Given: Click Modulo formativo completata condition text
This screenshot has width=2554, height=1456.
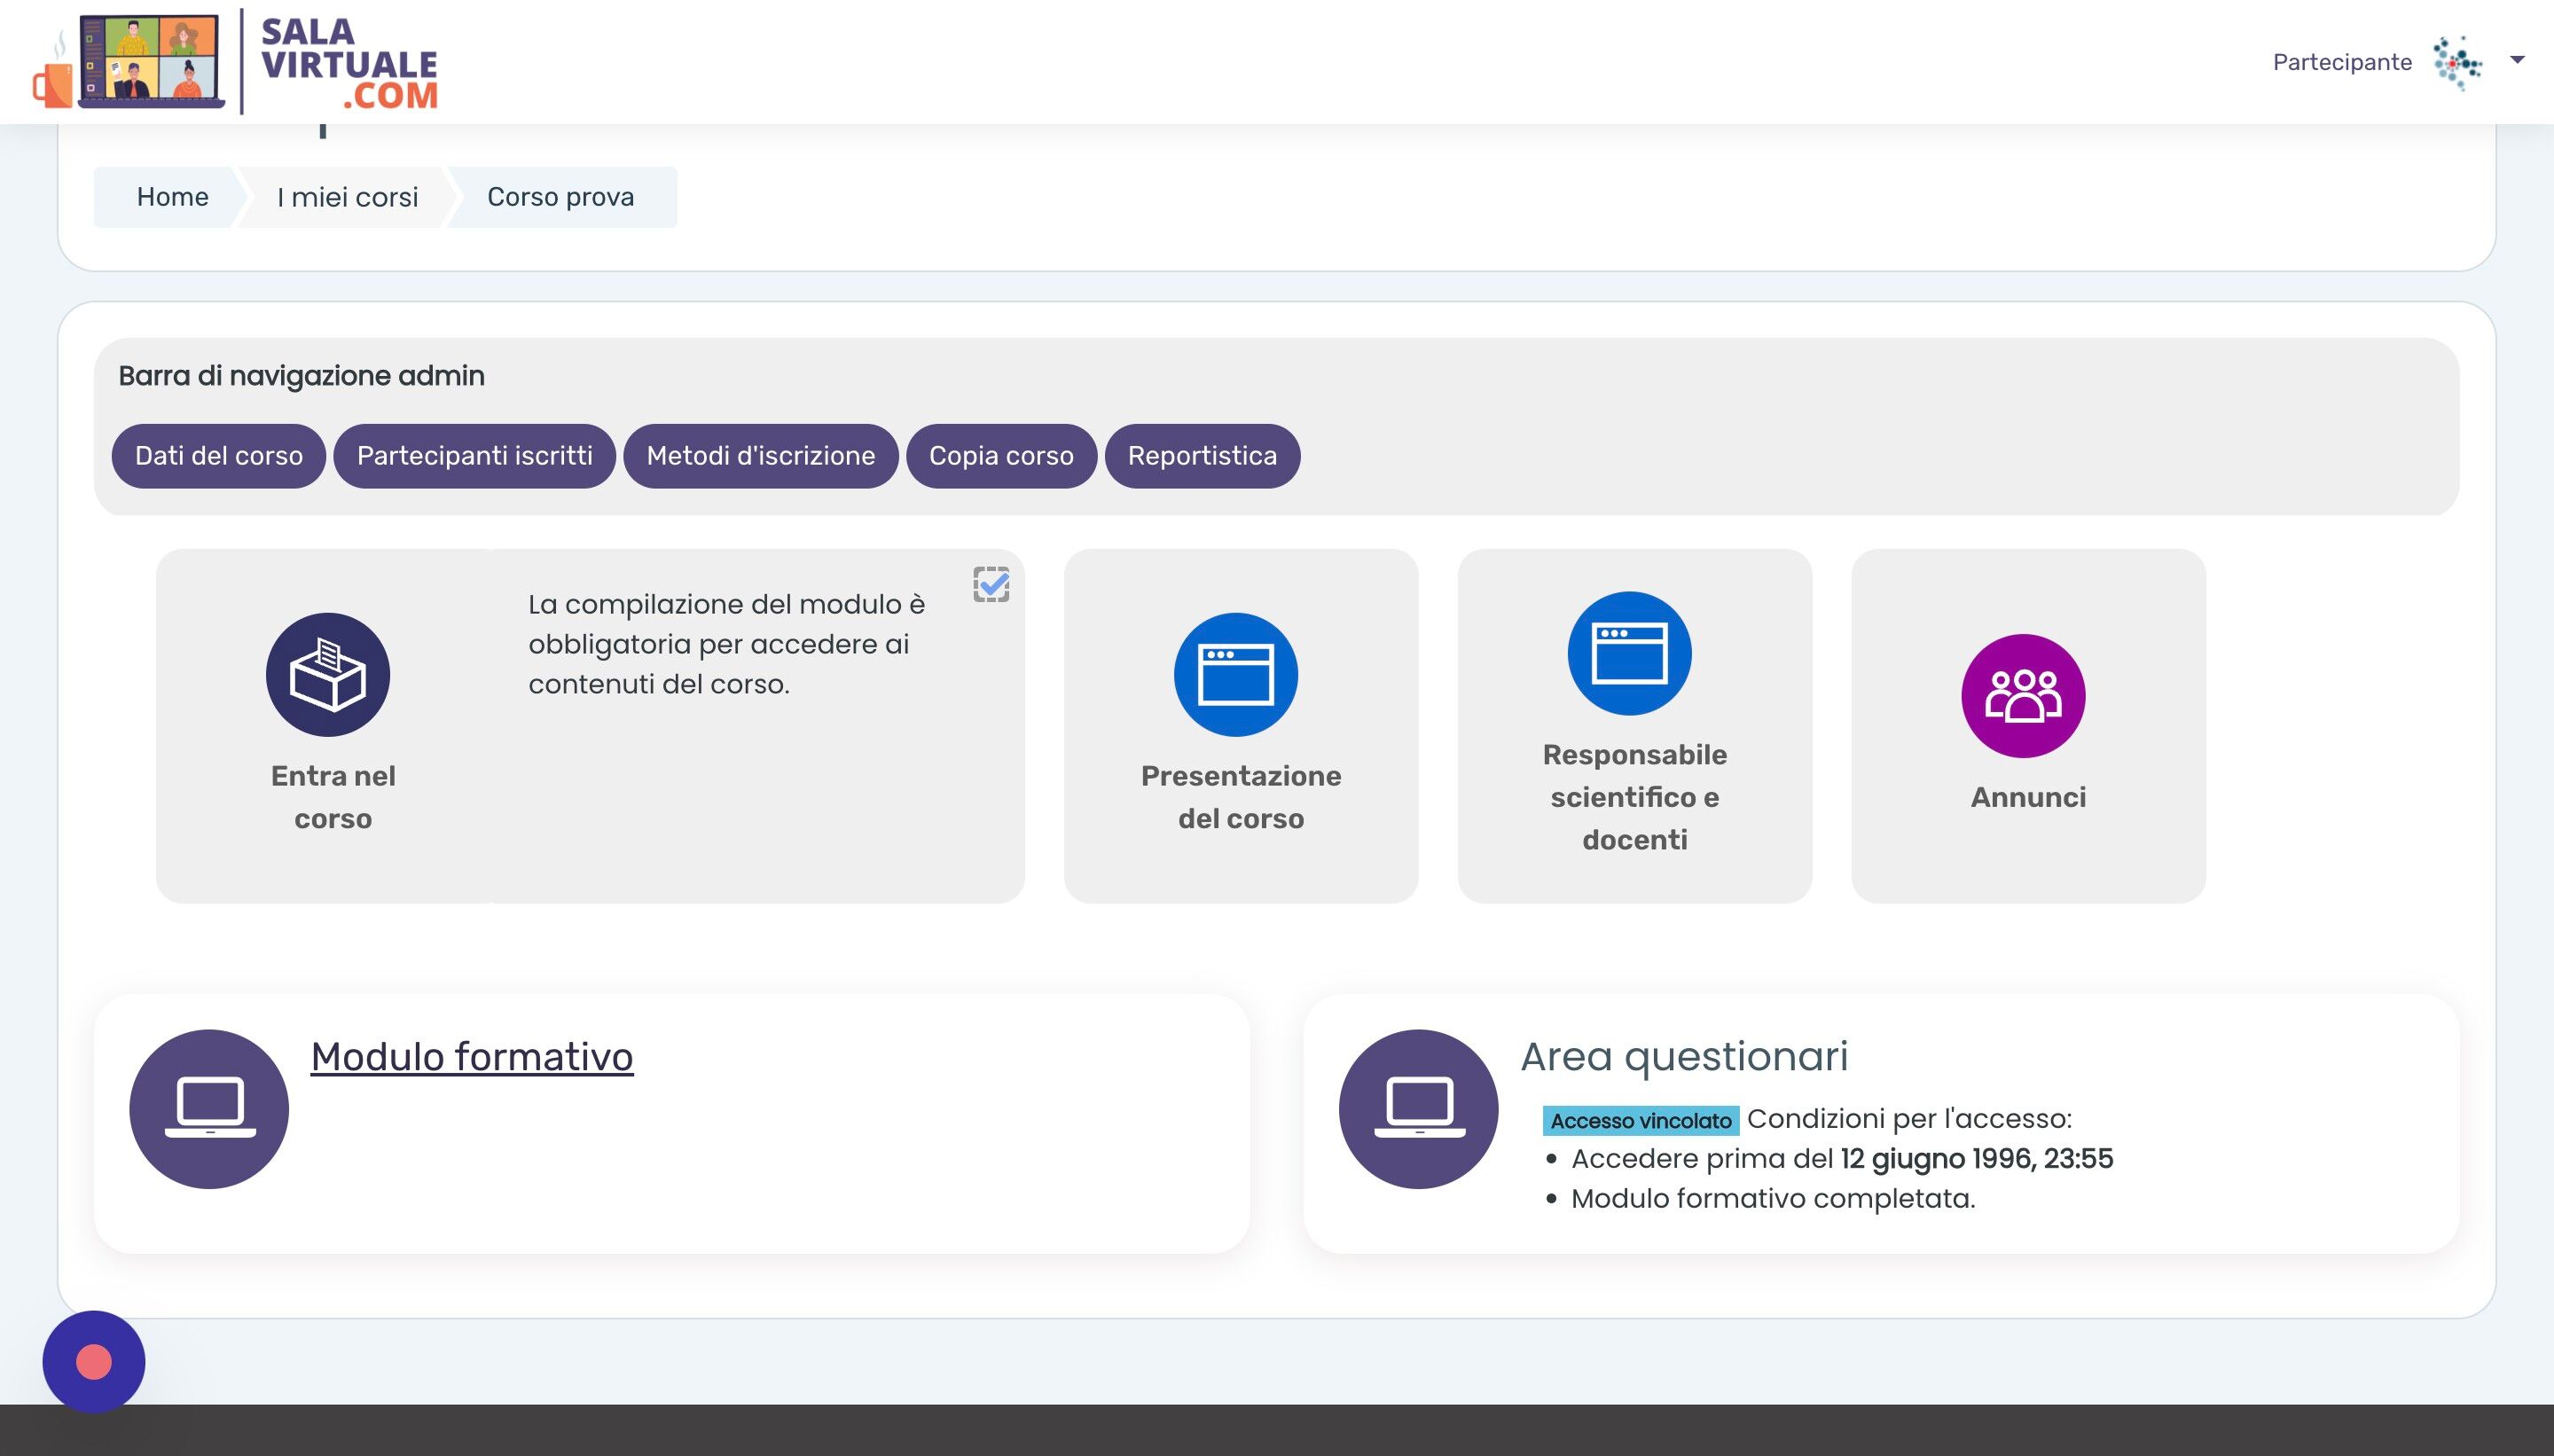Looking at the screenshot, I should click(1773, 1198).
